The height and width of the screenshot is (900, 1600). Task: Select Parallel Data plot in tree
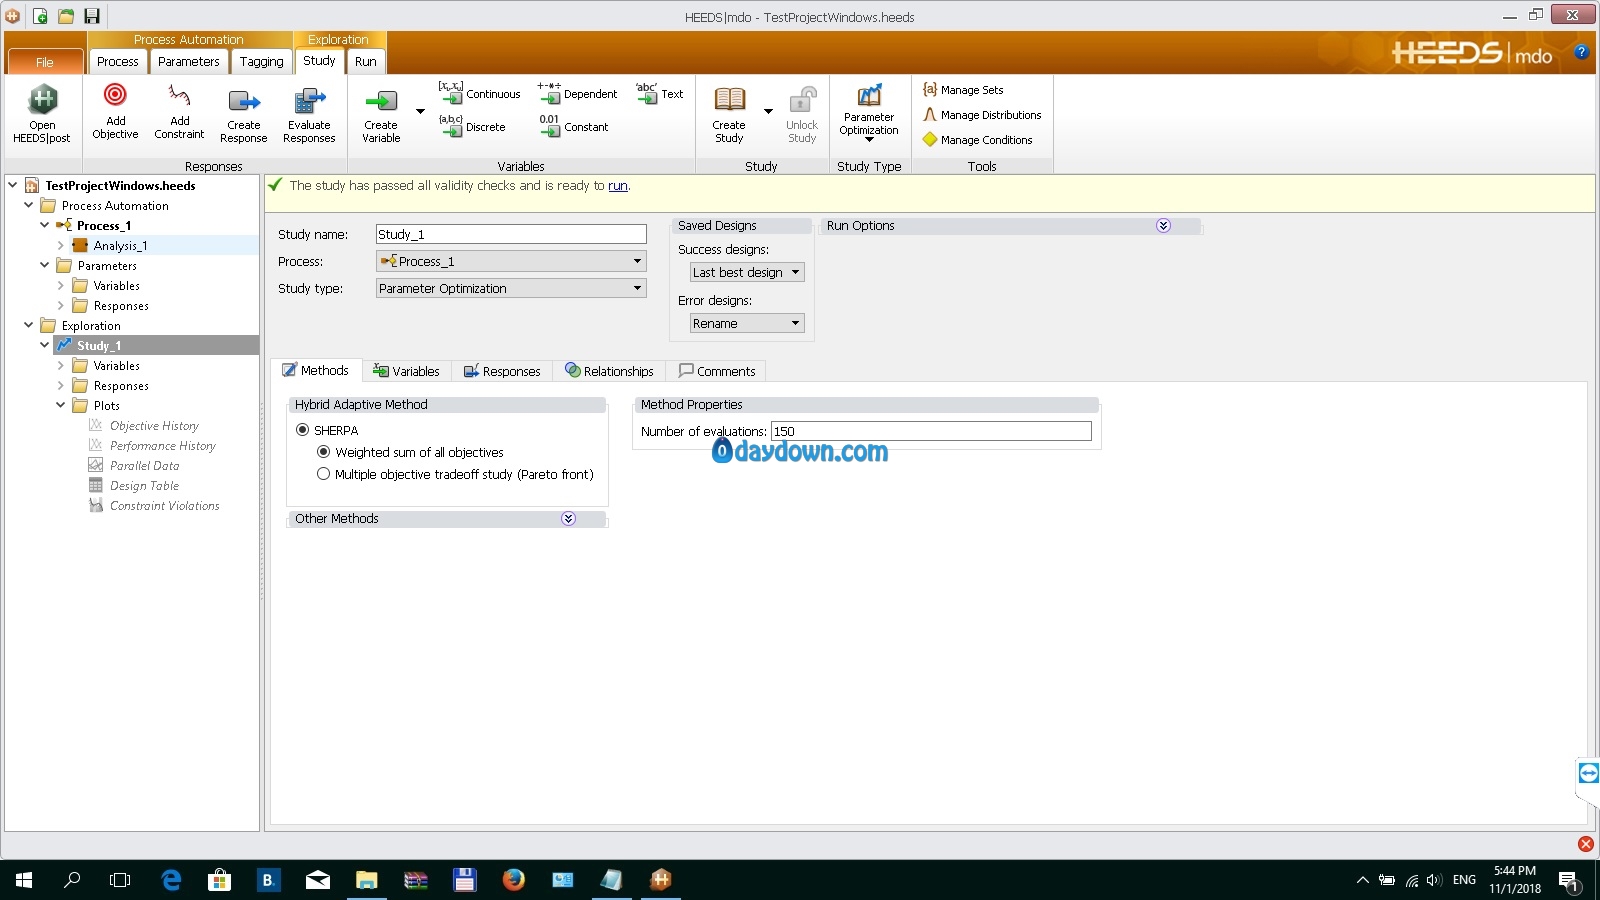145,466
